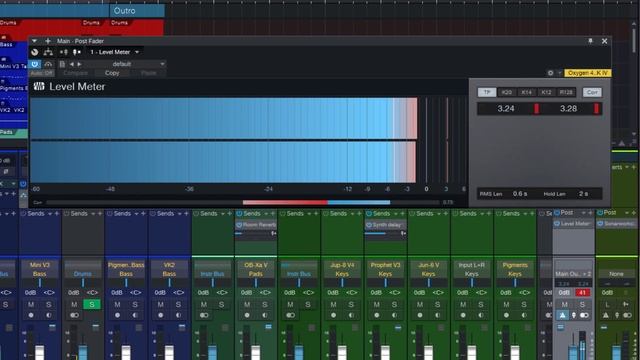
Task: Toggle the plugin power bypass button
Action: point(35,64)
